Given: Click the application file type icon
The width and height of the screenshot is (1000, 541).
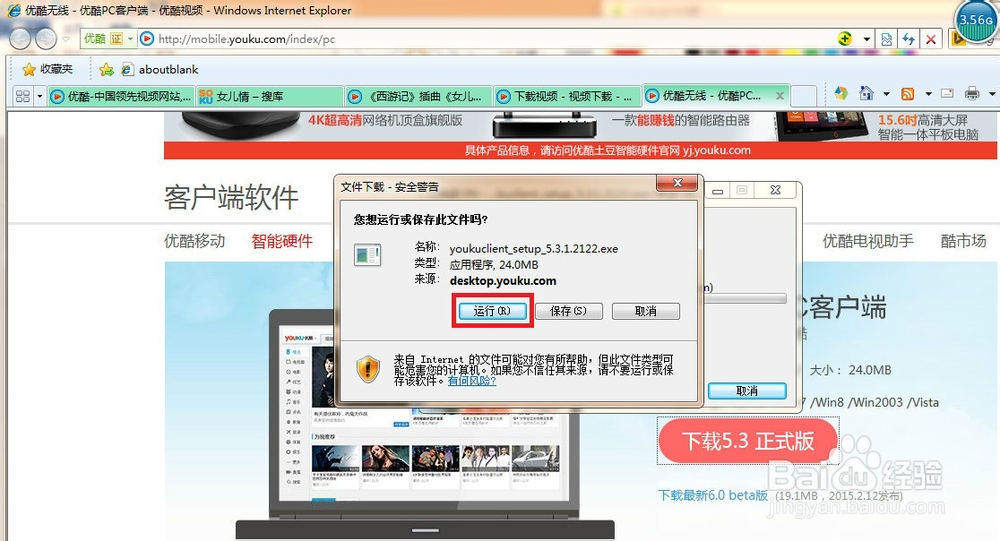Looking at the screenshot, I should (x=368, y=255).
